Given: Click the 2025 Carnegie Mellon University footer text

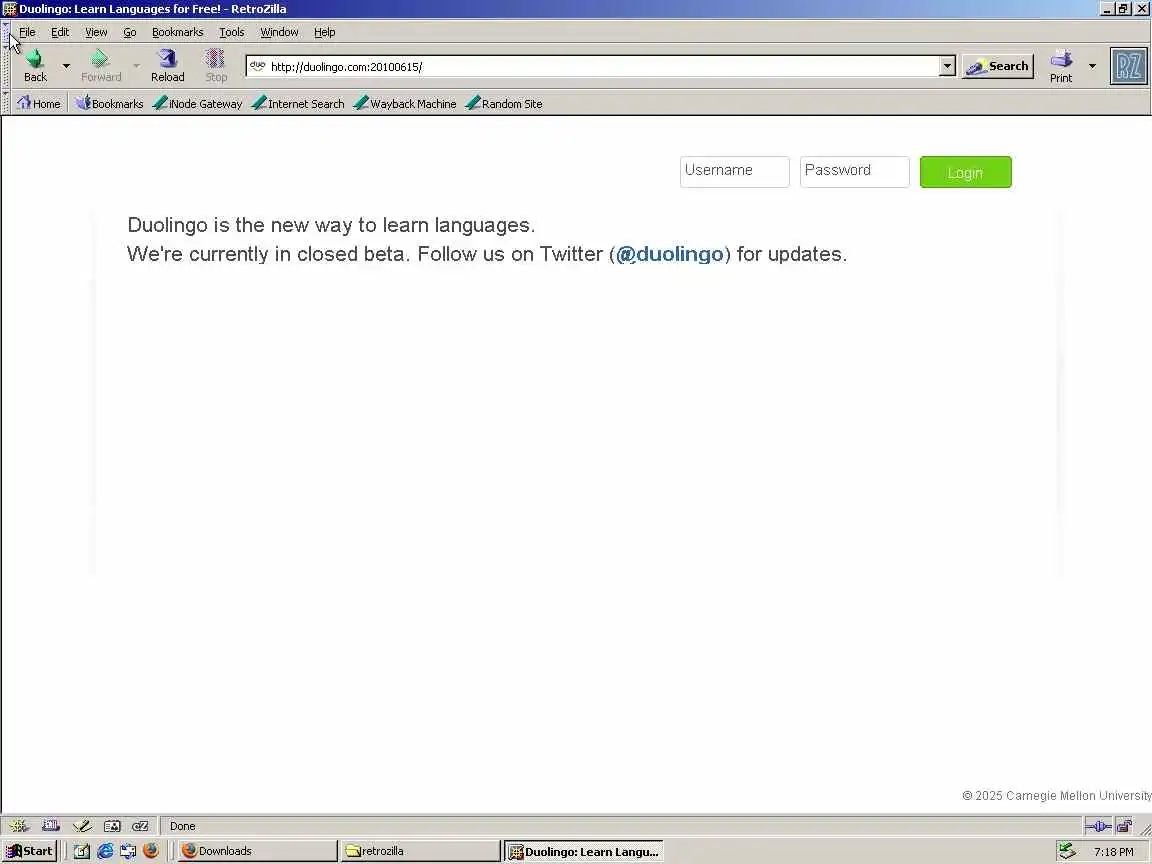Looking at the screenshot, I should [1057, 796].
